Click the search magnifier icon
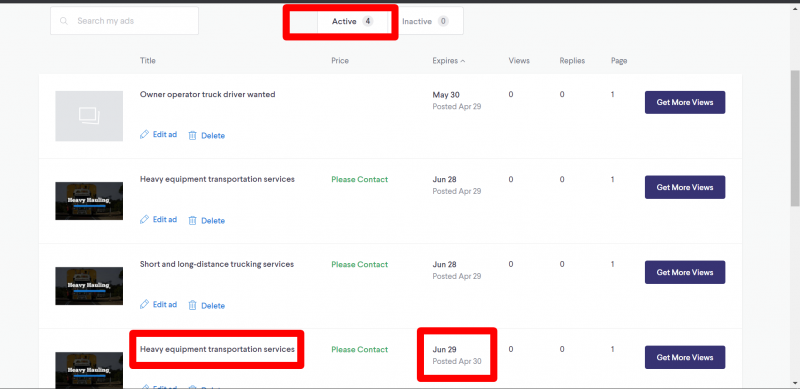800x389 pixels. 64,21
